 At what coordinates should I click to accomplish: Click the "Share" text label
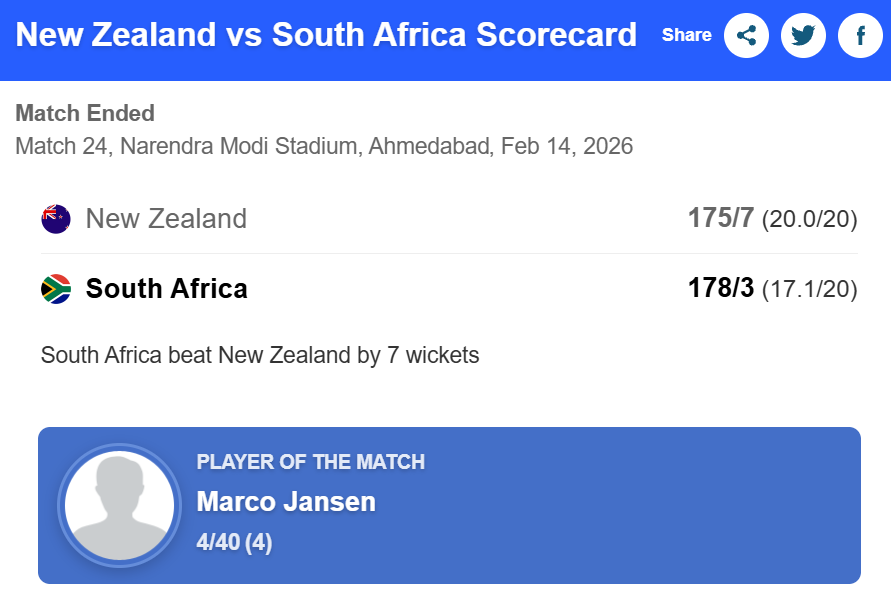pyautogui.click(x=687, y=35)
